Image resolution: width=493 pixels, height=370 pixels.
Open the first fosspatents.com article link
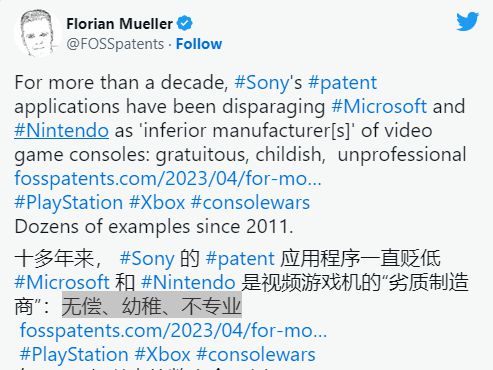(x=168, y=179)
